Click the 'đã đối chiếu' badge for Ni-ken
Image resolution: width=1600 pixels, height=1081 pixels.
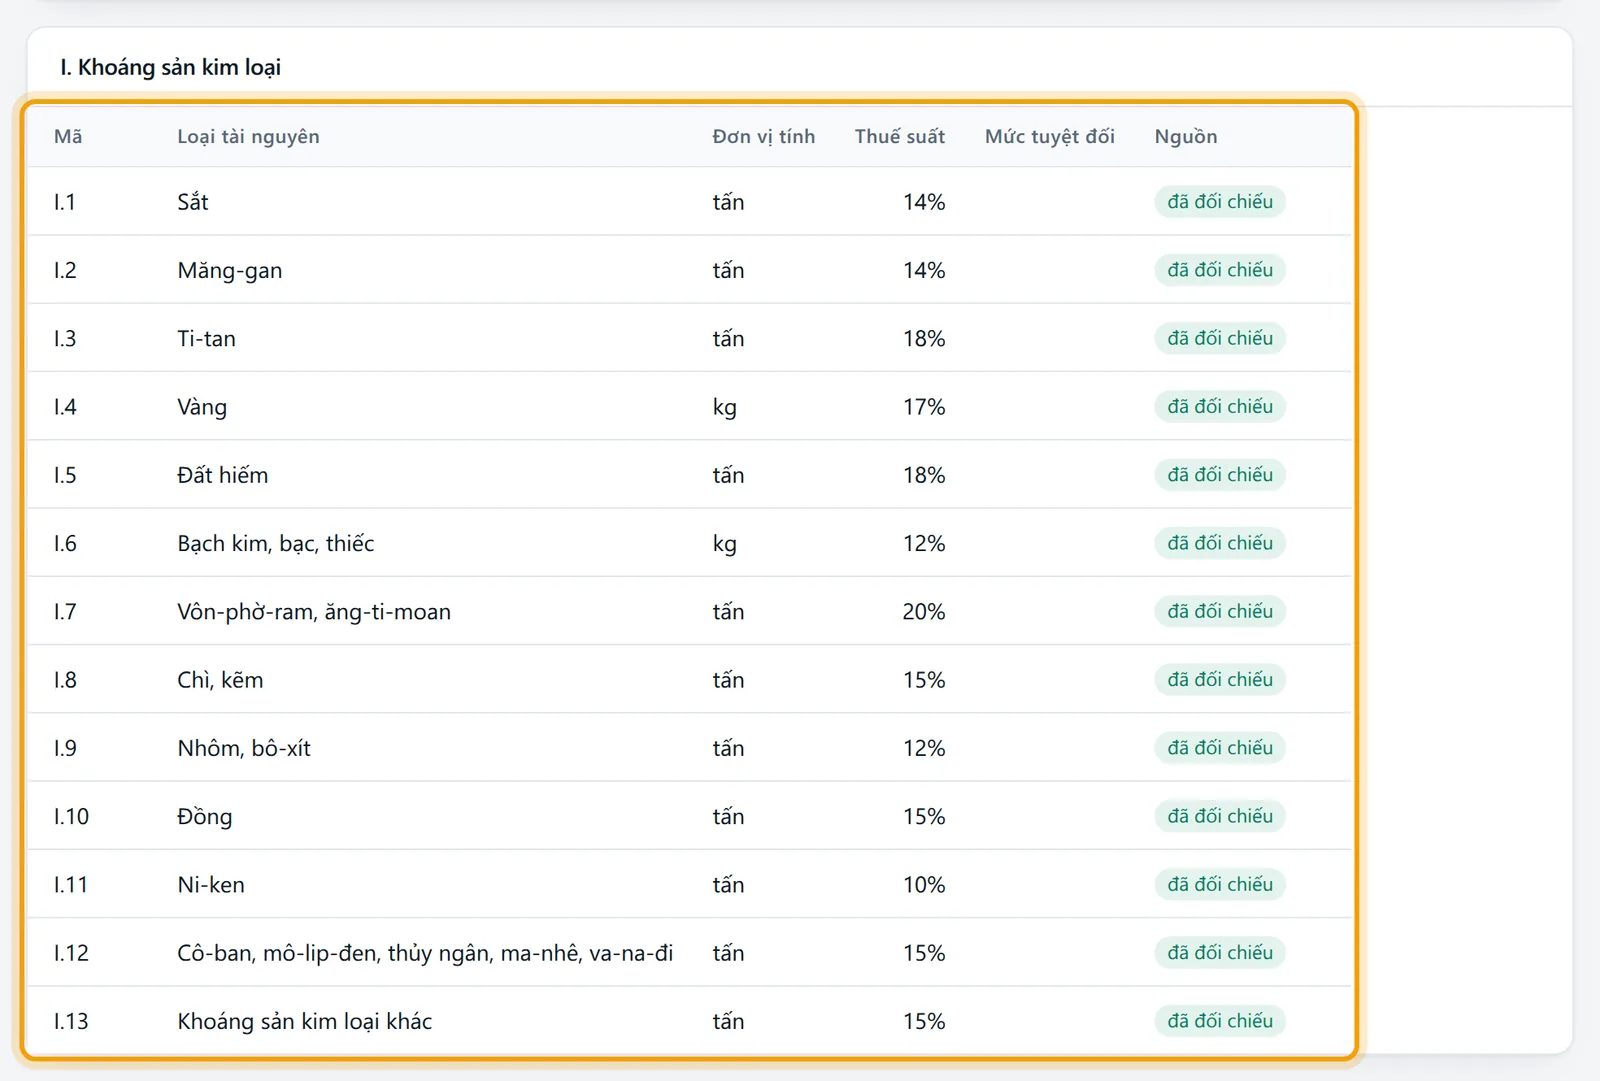pos(1220,885)
